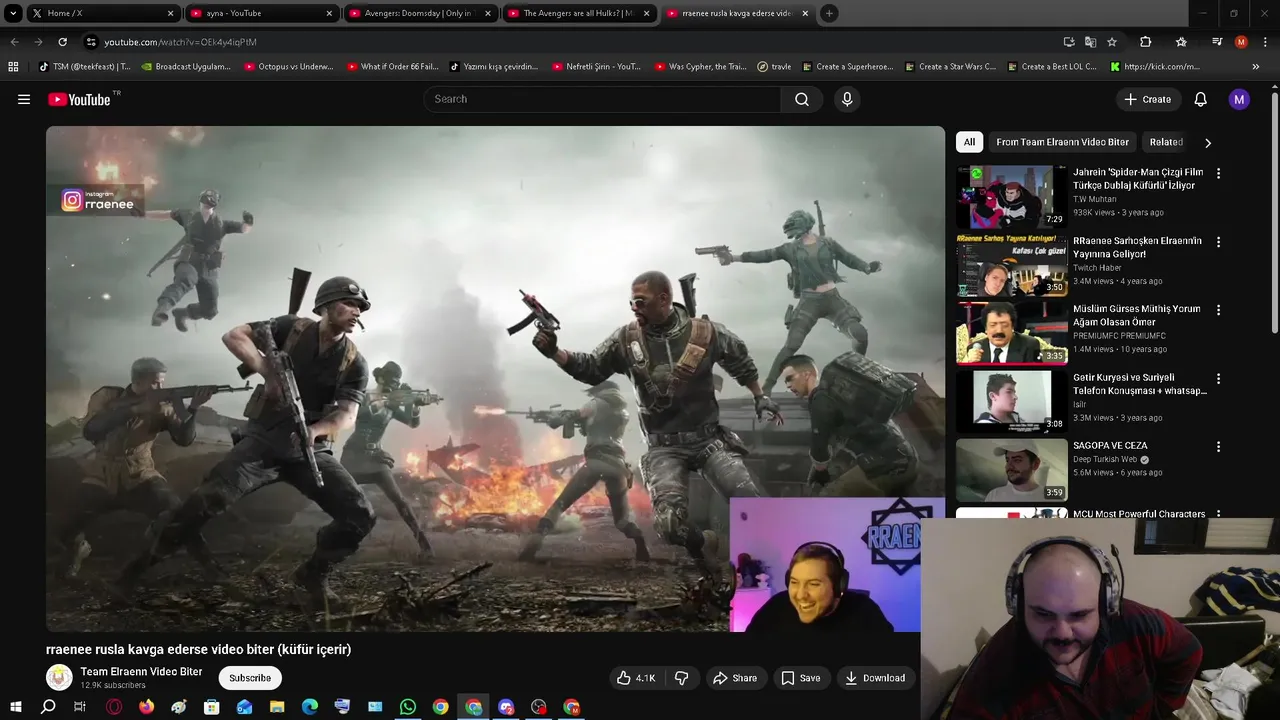Image resolution: width=1280 pixels, height=720 pixels.
Task: Open the Octopus vs Underw... bookmark
Action: [287, 67]
